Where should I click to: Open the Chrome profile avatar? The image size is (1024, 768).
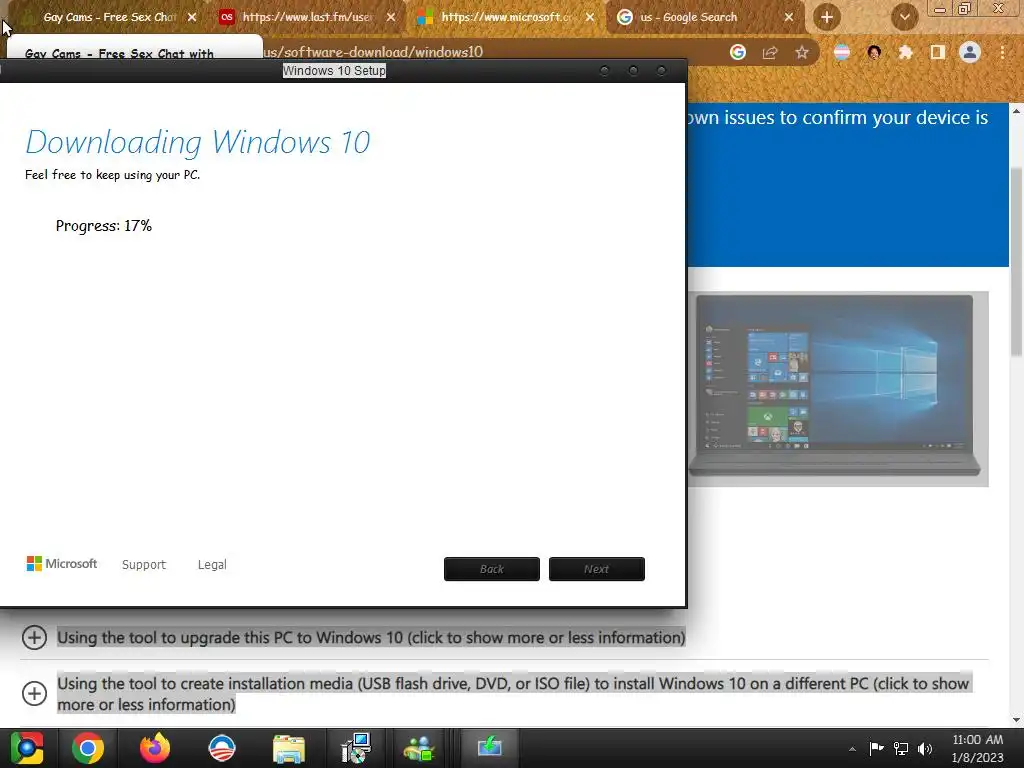970,52
